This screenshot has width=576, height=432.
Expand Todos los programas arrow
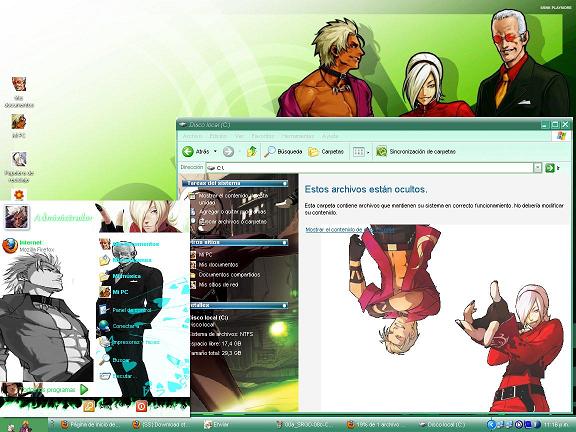click(x=84, y=389)
